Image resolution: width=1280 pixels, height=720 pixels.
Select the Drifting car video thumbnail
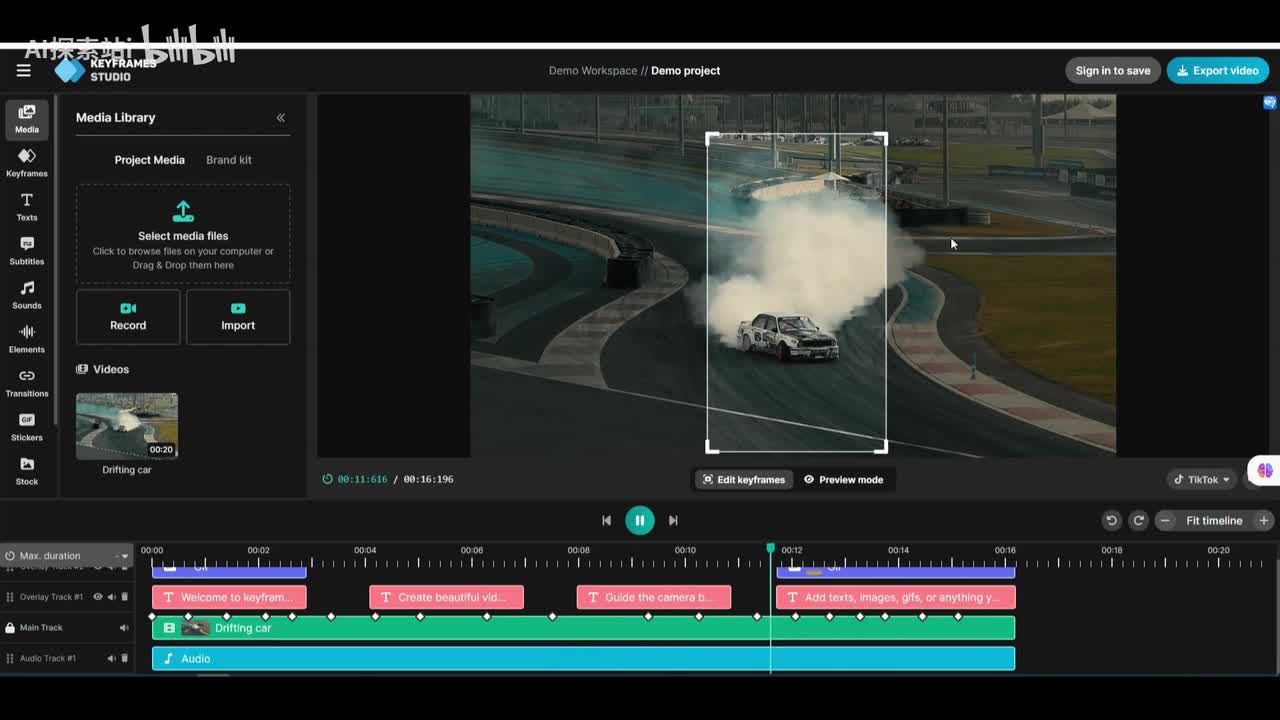pyautogui.click(x=127, y=426)
